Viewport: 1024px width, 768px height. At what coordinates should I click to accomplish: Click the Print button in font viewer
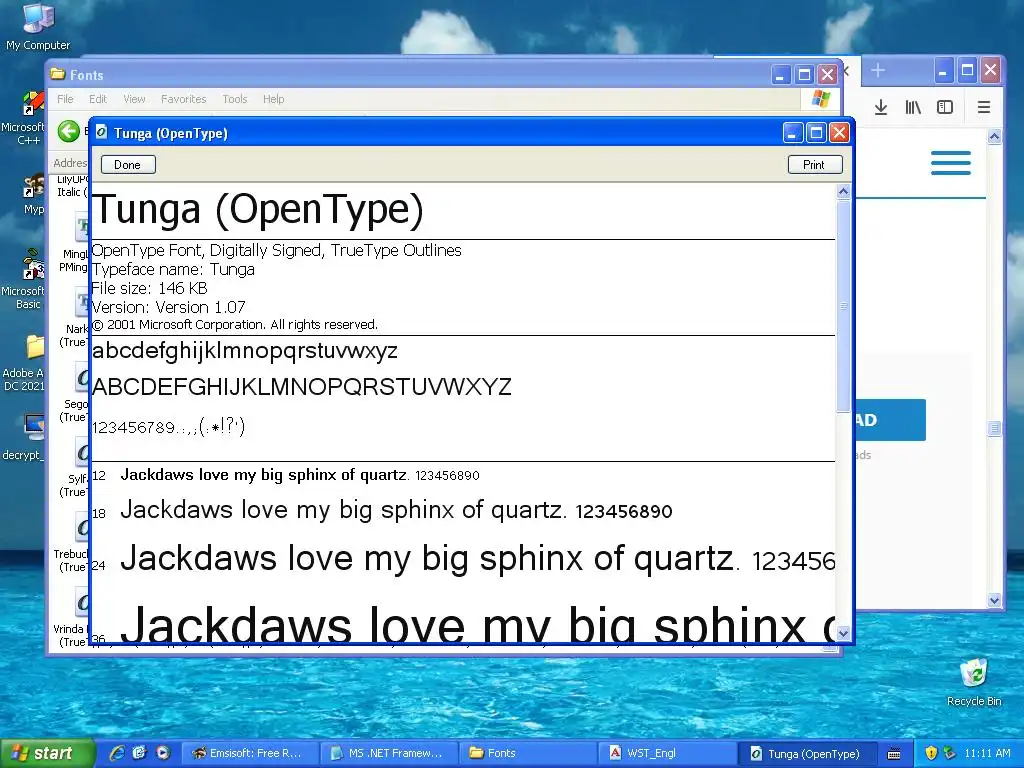pos(815,165)
